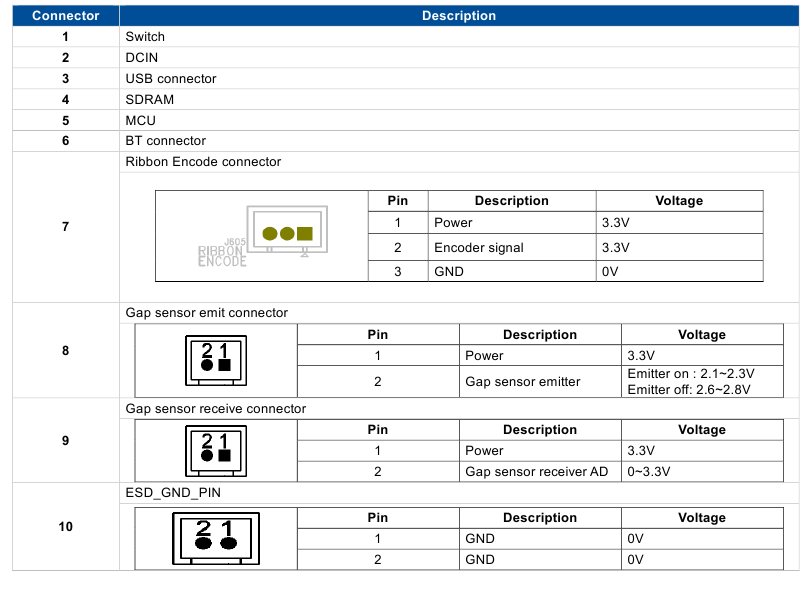
Task: Select the SDRAM description cell
Action: click(148, 99)
